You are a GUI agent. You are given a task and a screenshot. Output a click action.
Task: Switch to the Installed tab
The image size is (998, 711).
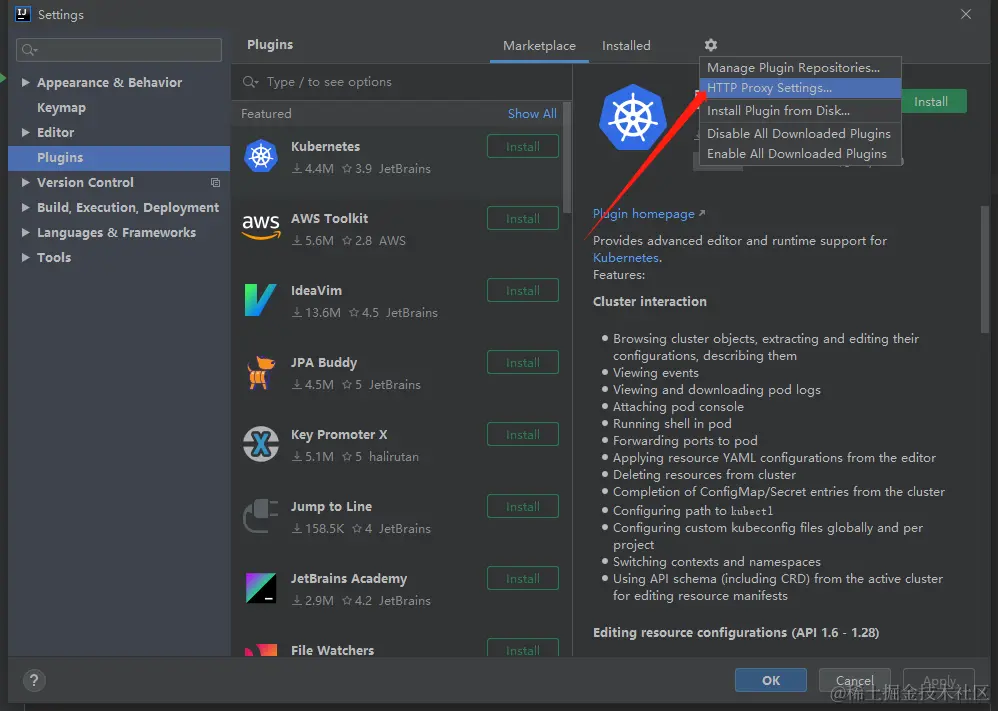coord(626,46)
